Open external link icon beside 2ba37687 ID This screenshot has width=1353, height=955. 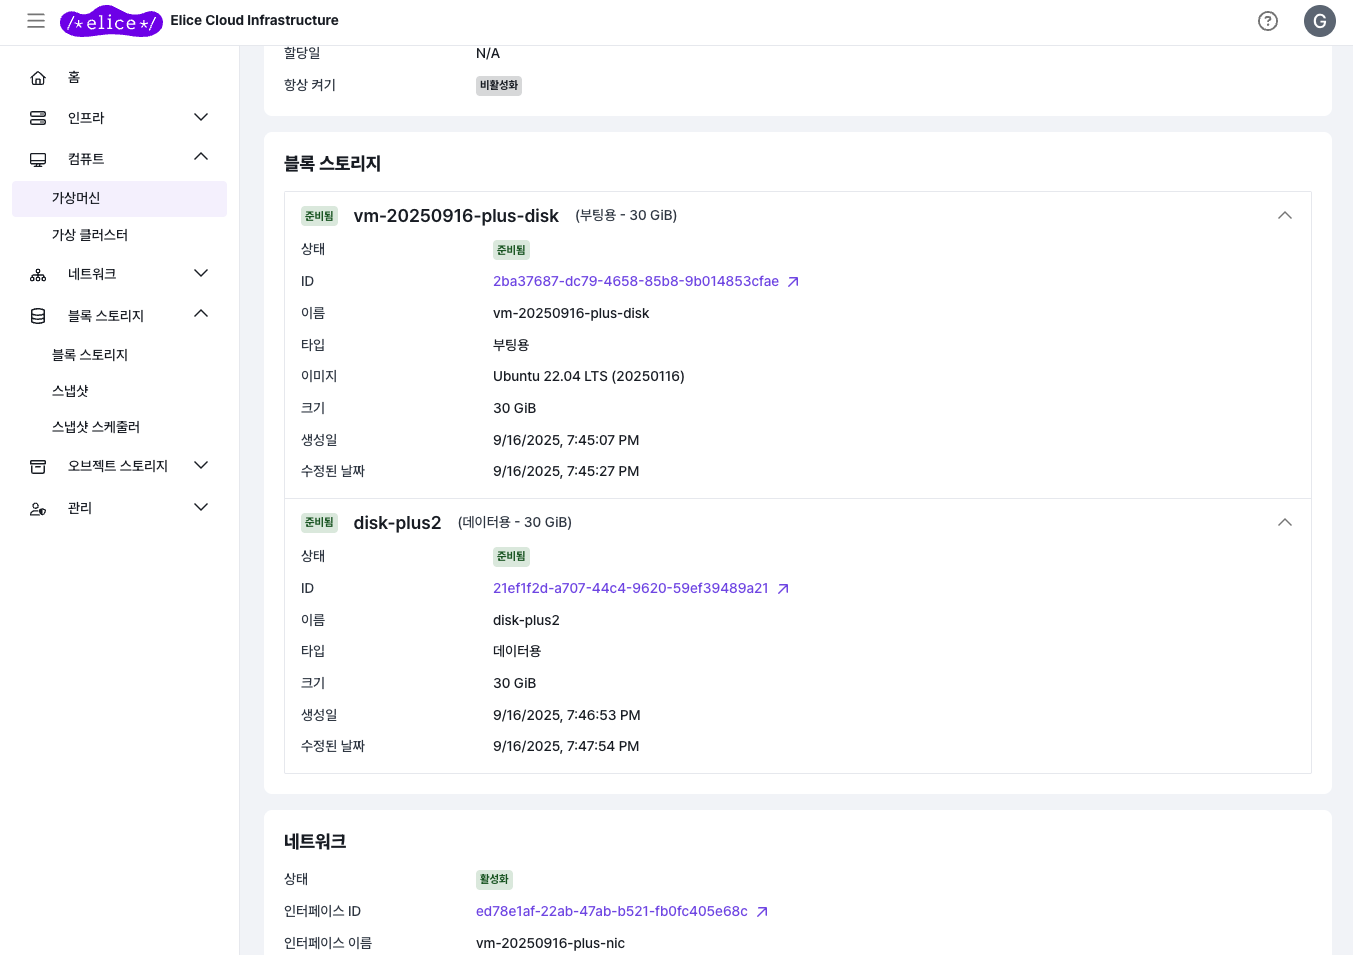click(793, 282)
